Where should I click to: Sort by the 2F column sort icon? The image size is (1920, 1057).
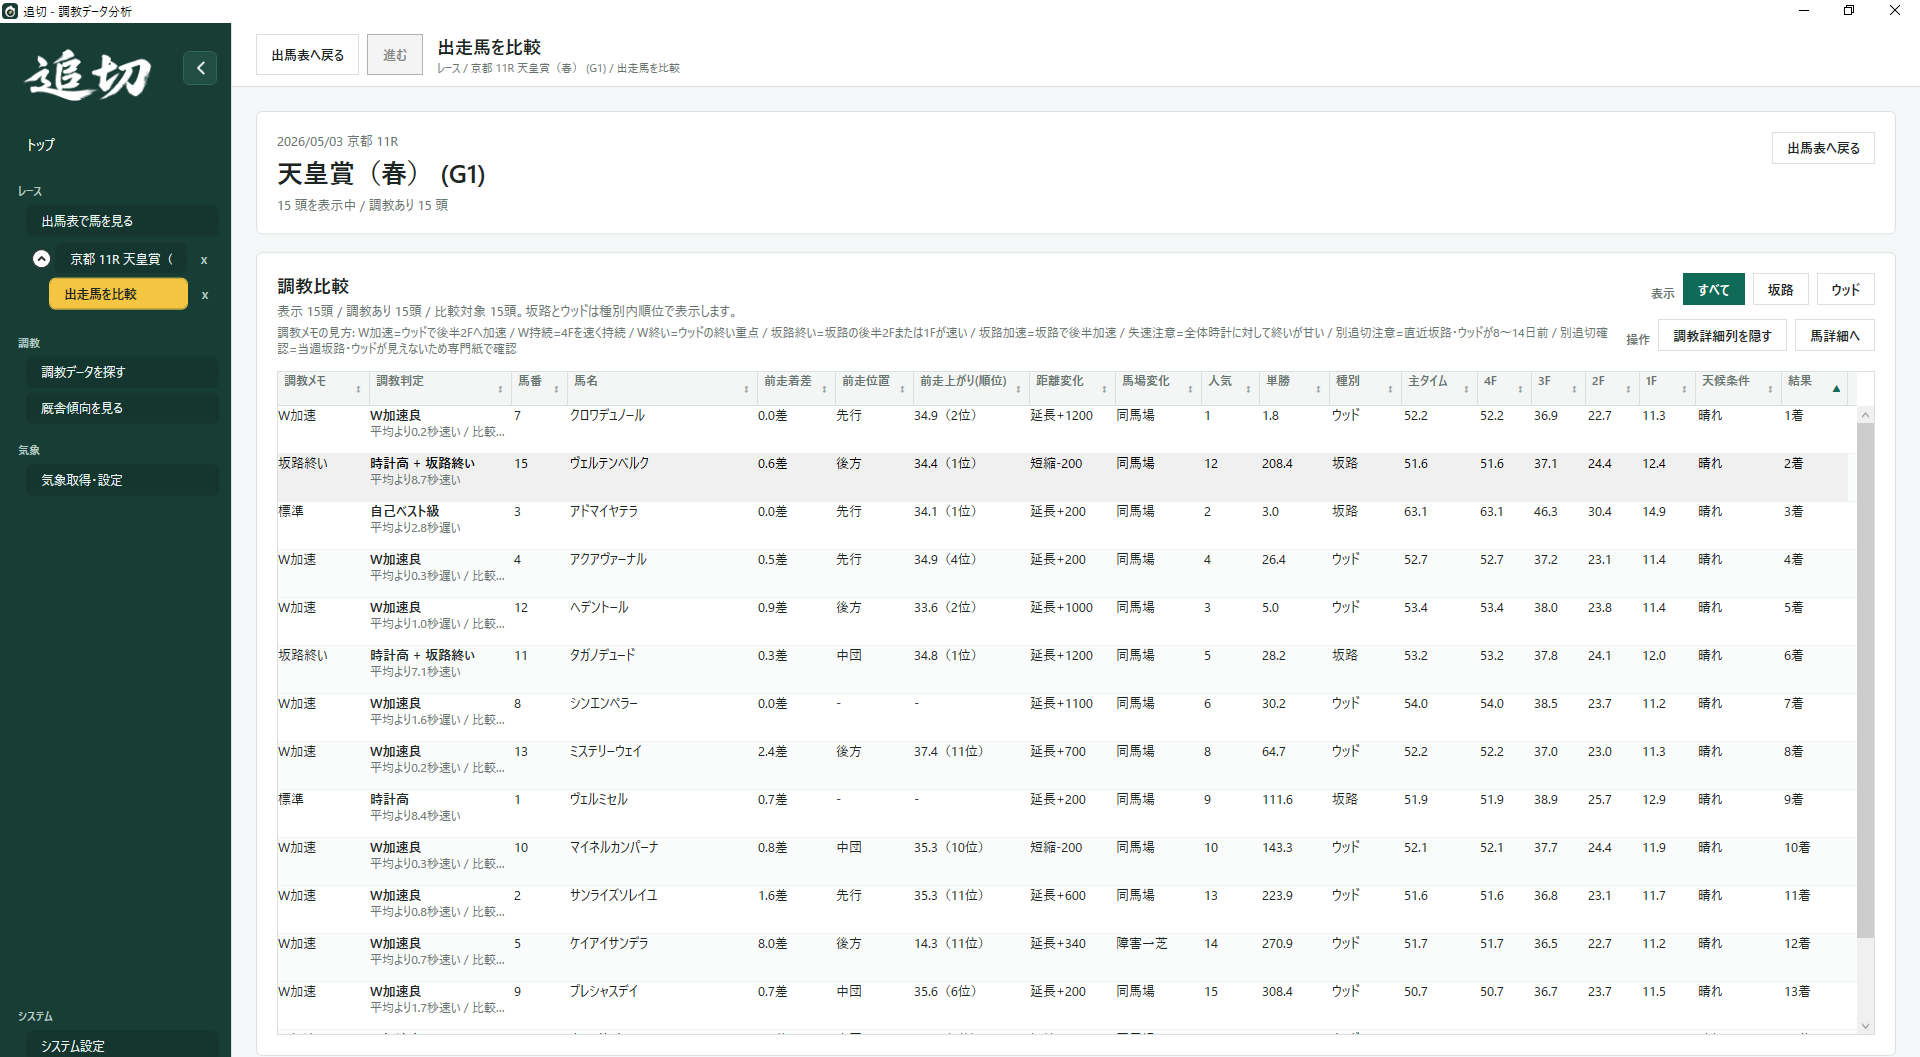[x=1628, y=389]
